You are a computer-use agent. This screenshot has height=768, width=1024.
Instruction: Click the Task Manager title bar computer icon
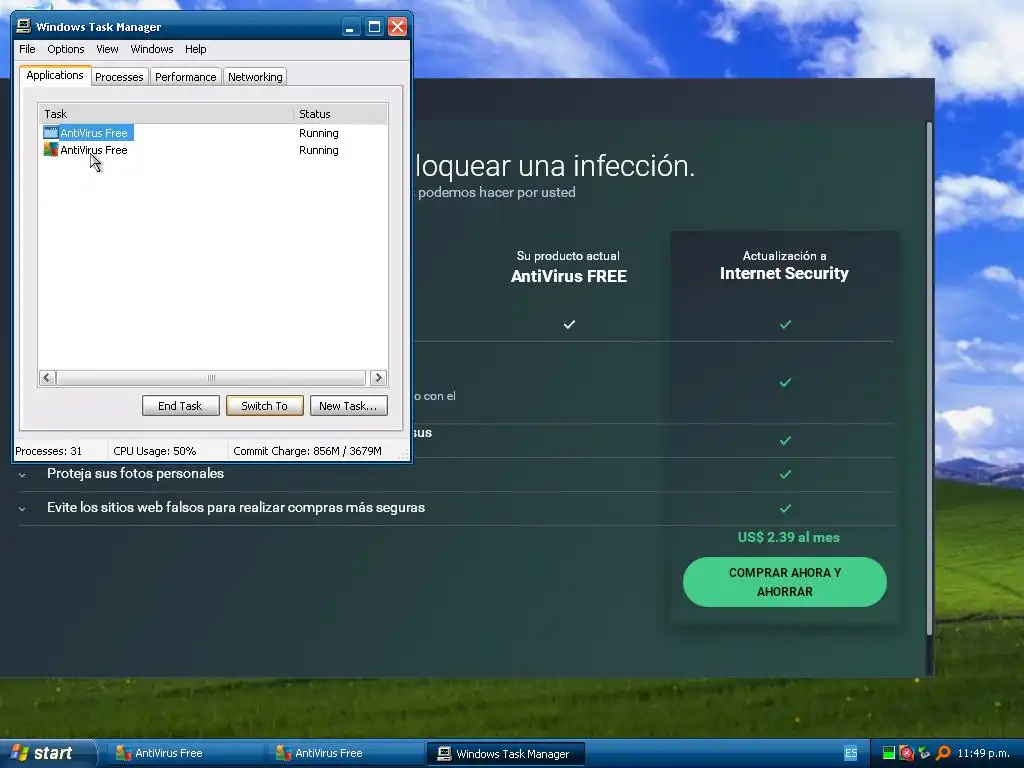[24, 26]
